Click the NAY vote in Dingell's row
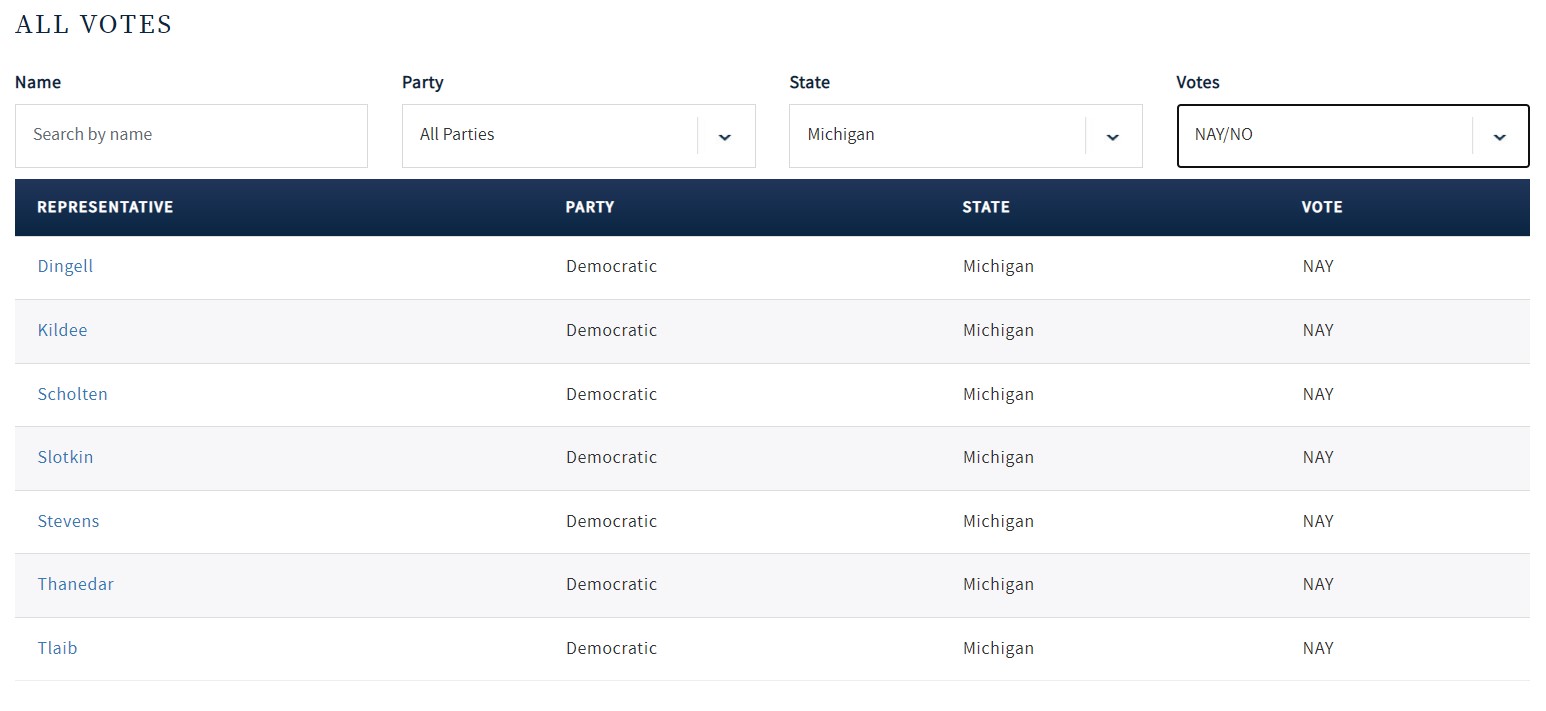The width and height of the screenshot is (1546, 711). tap(1318, 267)
